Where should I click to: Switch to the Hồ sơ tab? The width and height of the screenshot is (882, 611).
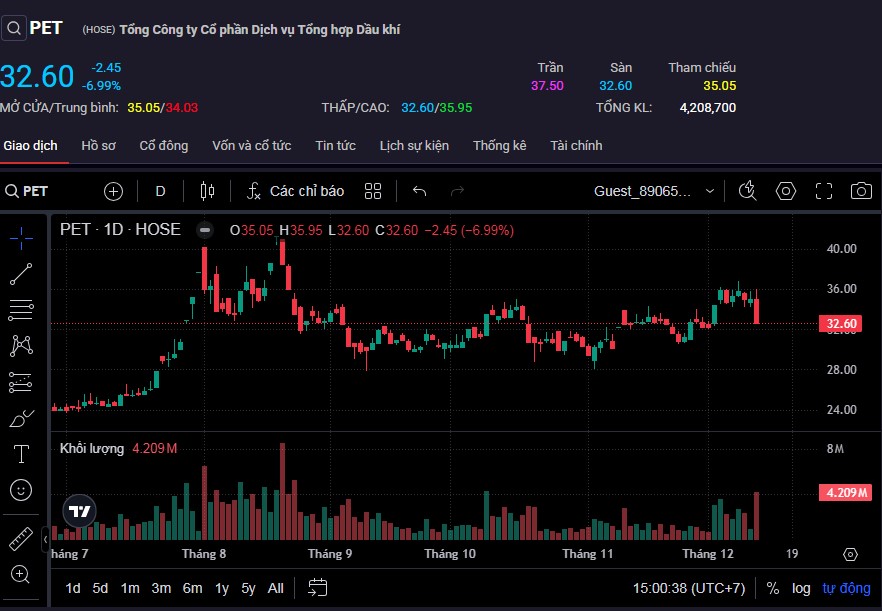[x=98, y=145]
